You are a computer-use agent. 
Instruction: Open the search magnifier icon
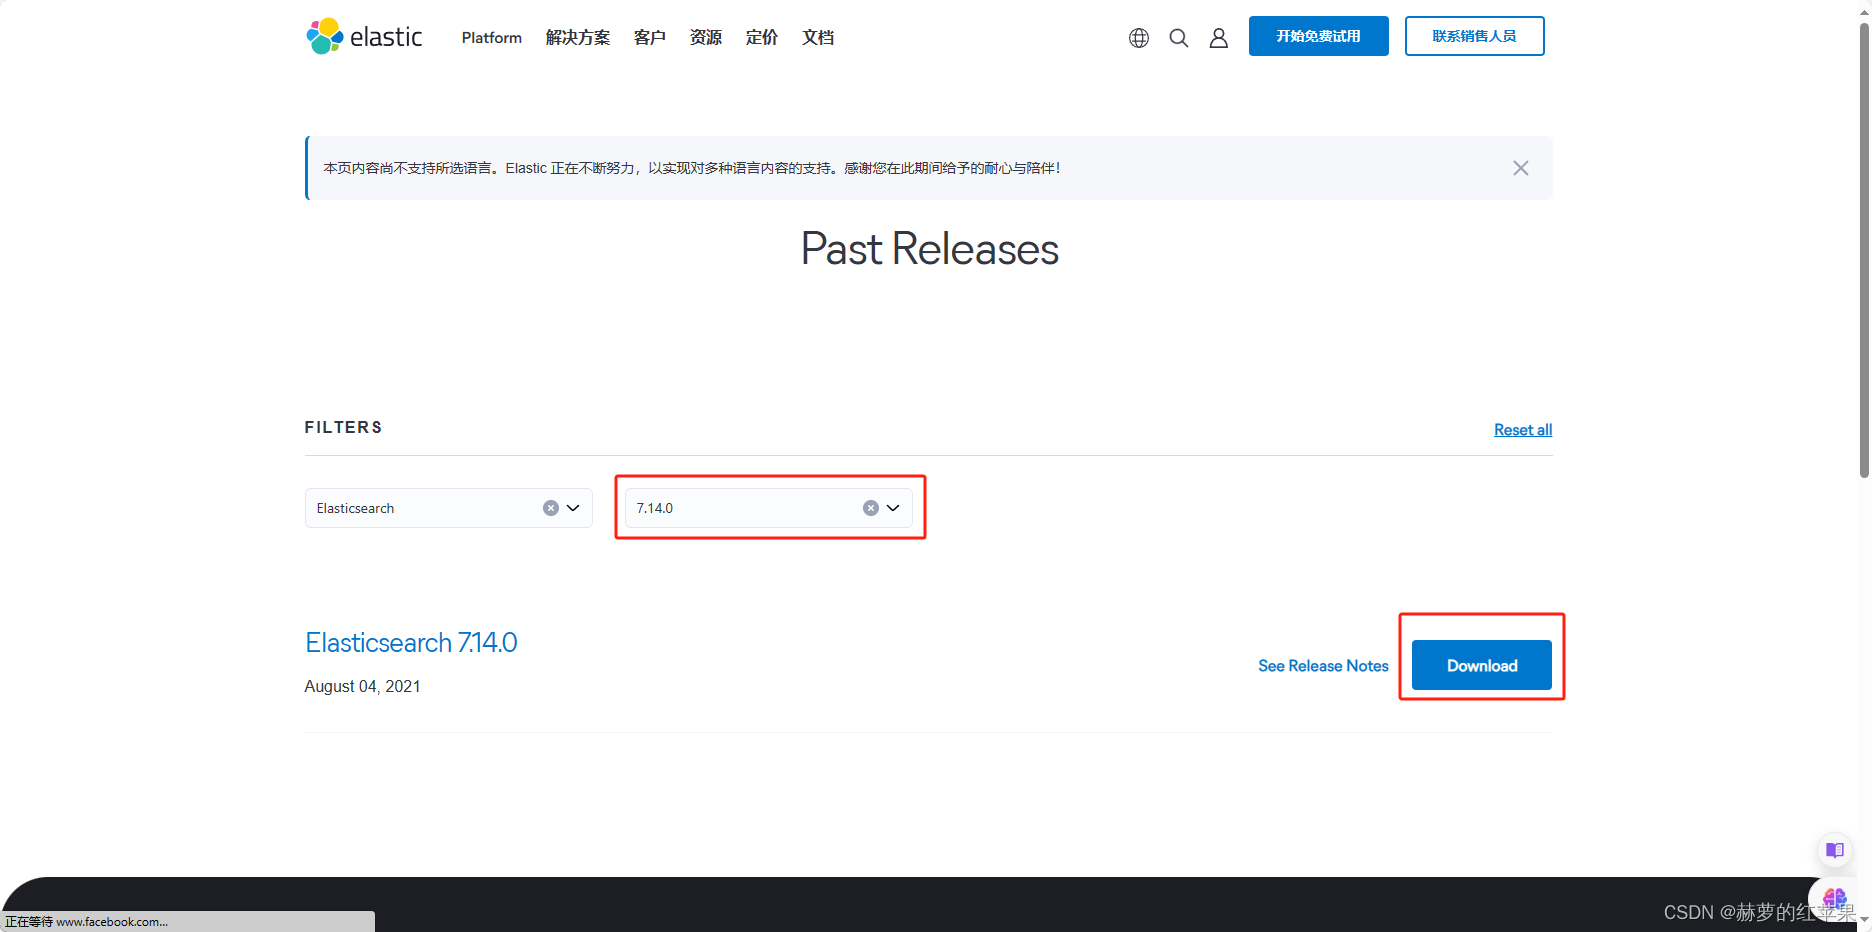[1179, 38]
